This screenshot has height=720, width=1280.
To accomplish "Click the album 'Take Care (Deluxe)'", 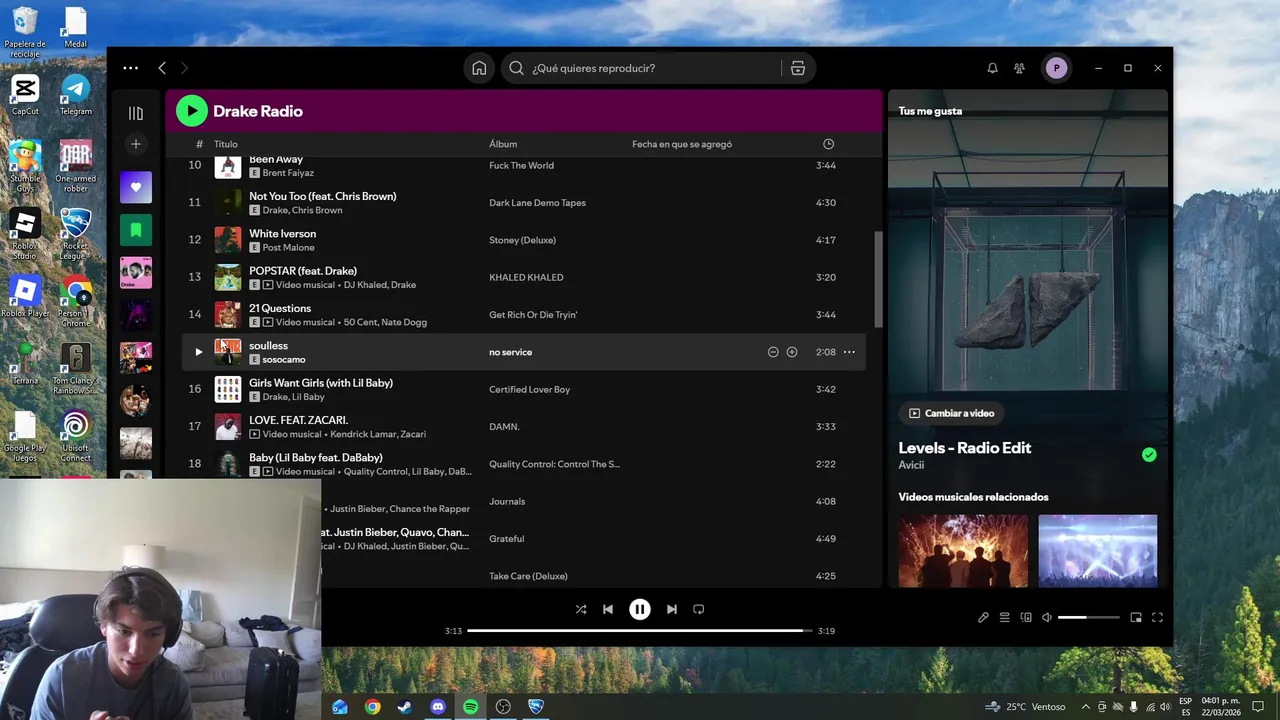I will (528, 576).
